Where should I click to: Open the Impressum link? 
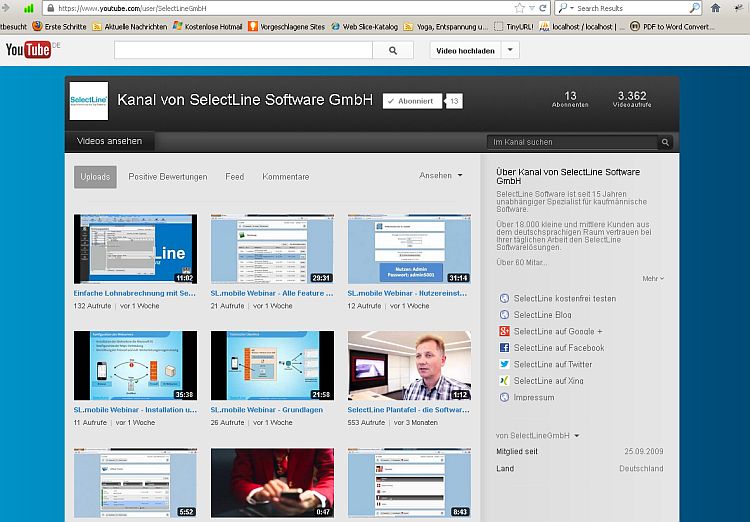pyautogui.click(x=534, y=397)
